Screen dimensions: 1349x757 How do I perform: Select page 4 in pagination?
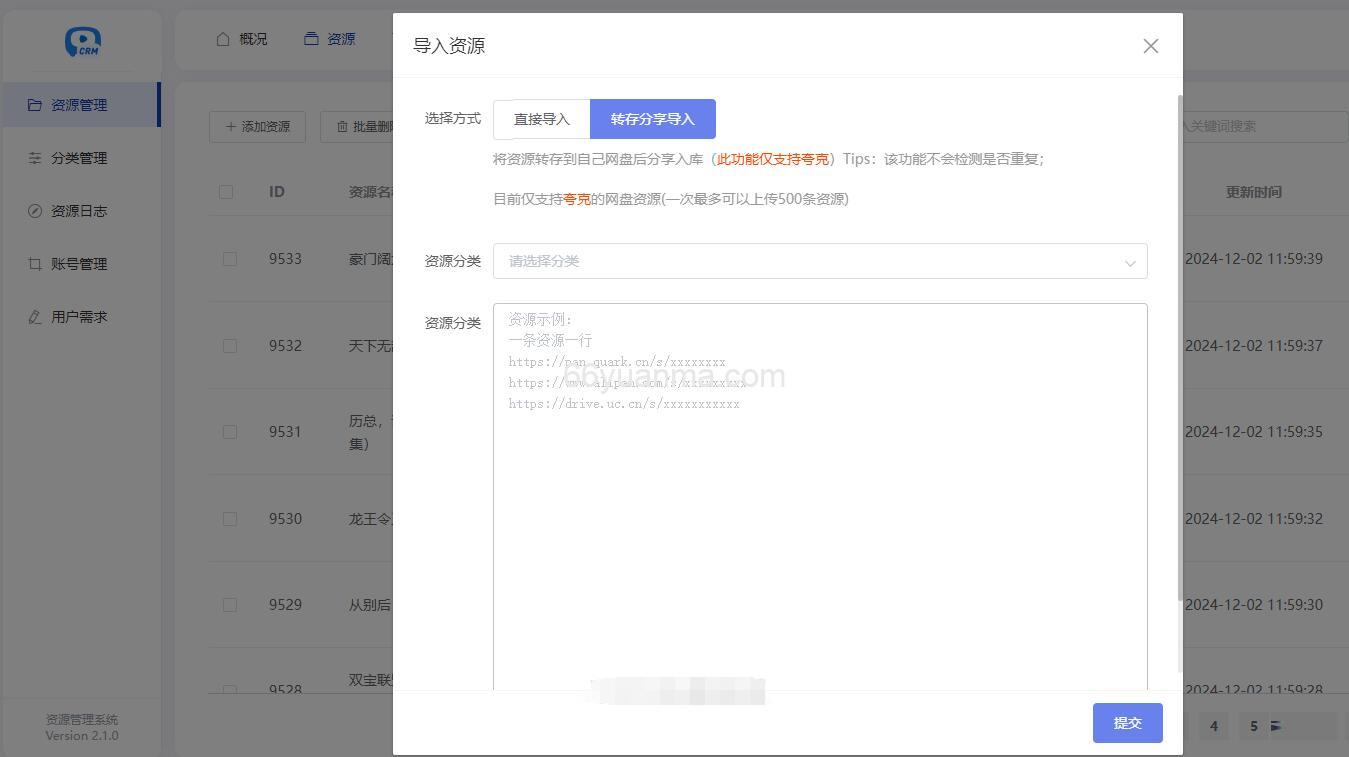pyautogui.click(x=1213, y=726)
